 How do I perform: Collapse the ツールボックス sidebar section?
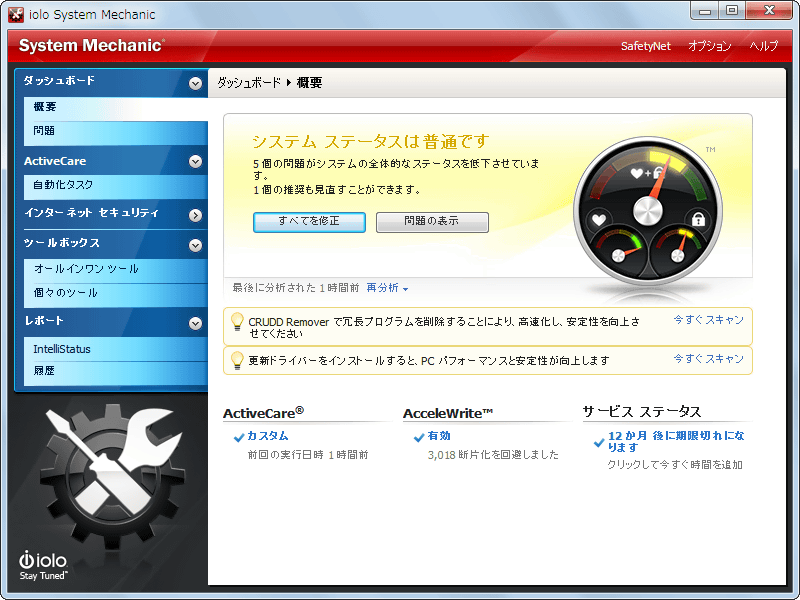[x=195, y=245]
